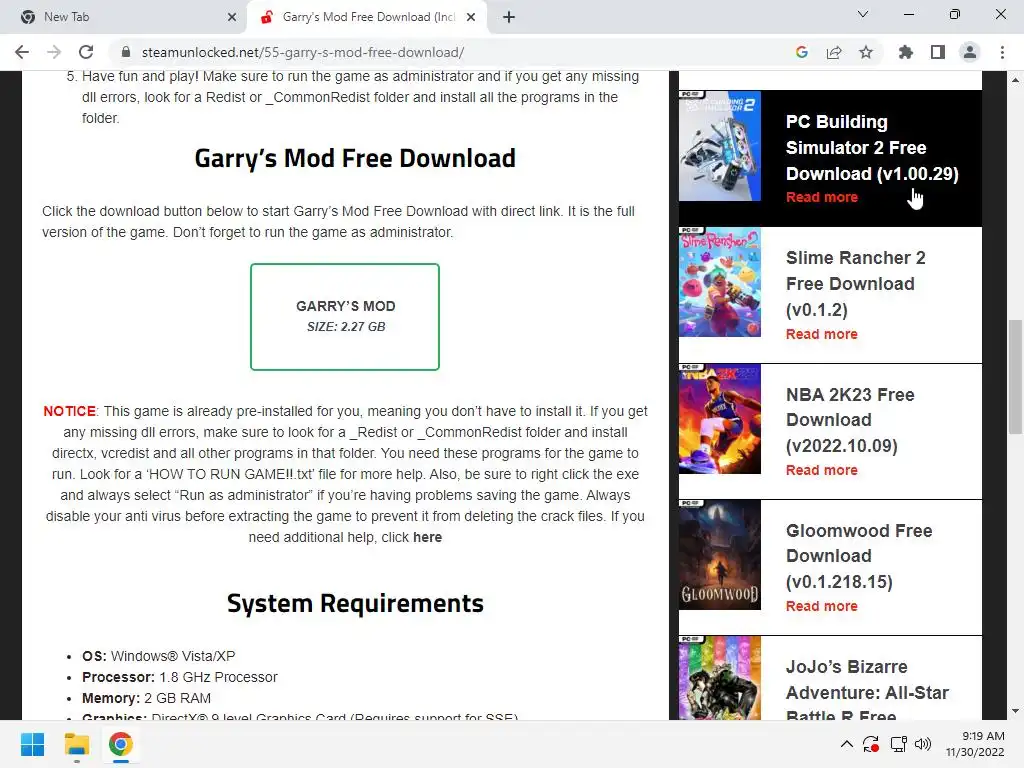Close the Garry's Mod Free Download tab
1024x768 pixels.
pos(471,17)
